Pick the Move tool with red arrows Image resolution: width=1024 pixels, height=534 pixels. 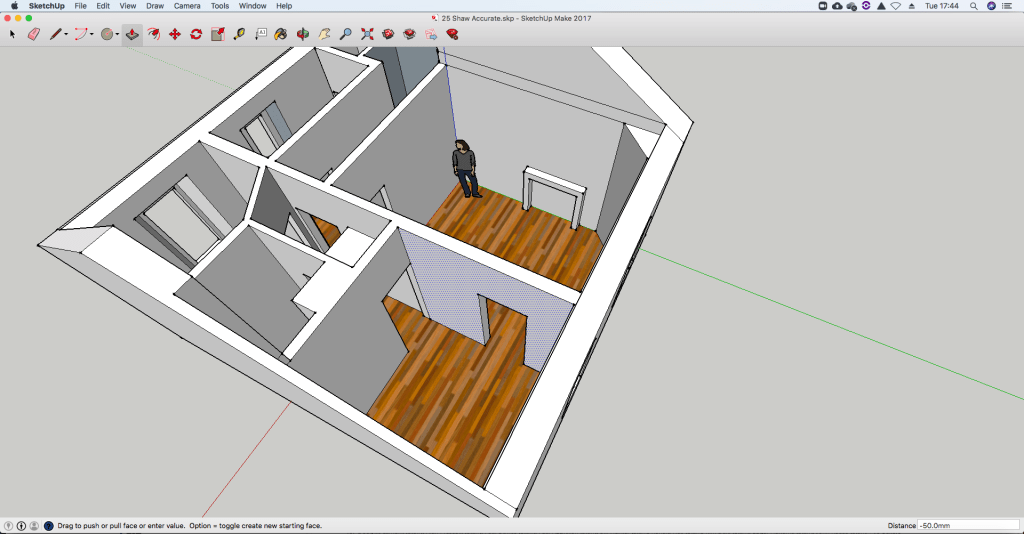(175, 34)
